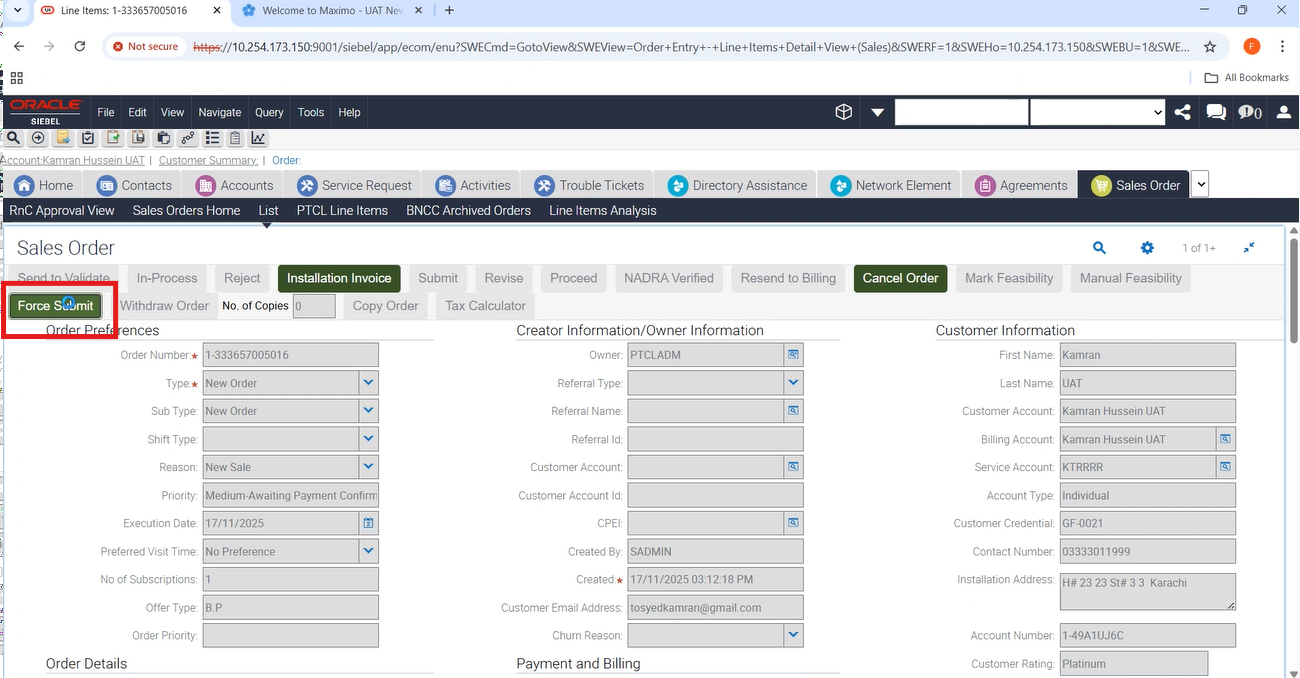Open the Customer Summary breadcrumb link

(208, 160)
